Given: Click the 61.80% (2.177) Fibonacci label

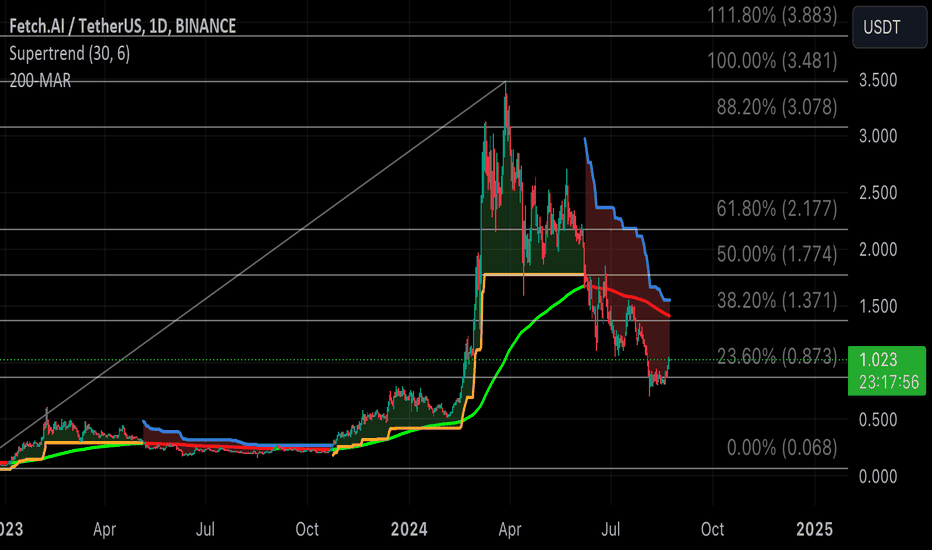Looking at the screenshot, I should [777, 208].
